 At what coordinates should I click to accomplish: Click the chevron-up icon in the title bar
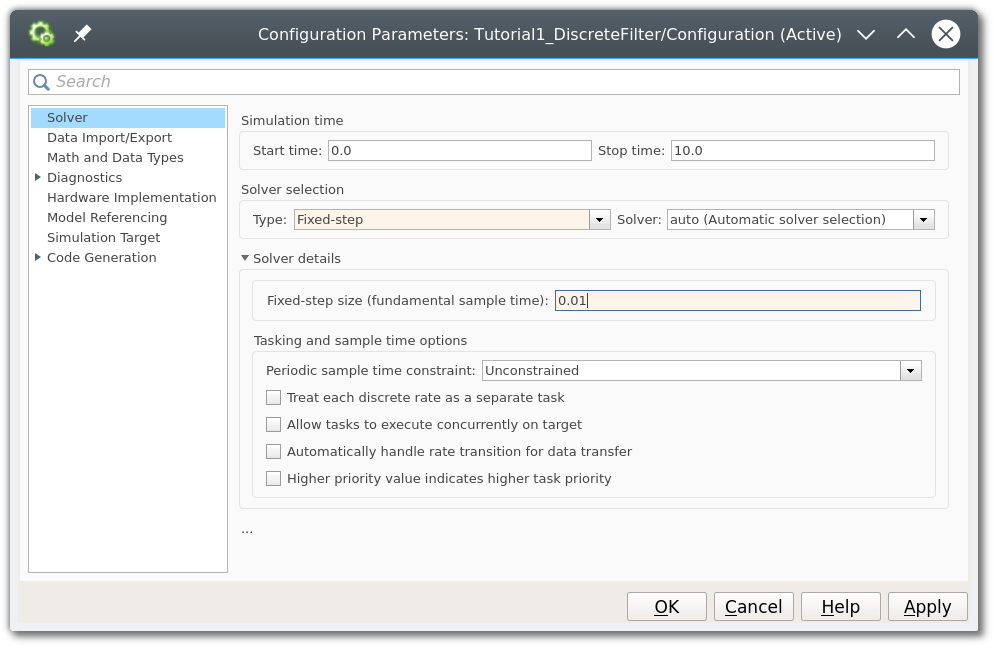click(905, 33)
